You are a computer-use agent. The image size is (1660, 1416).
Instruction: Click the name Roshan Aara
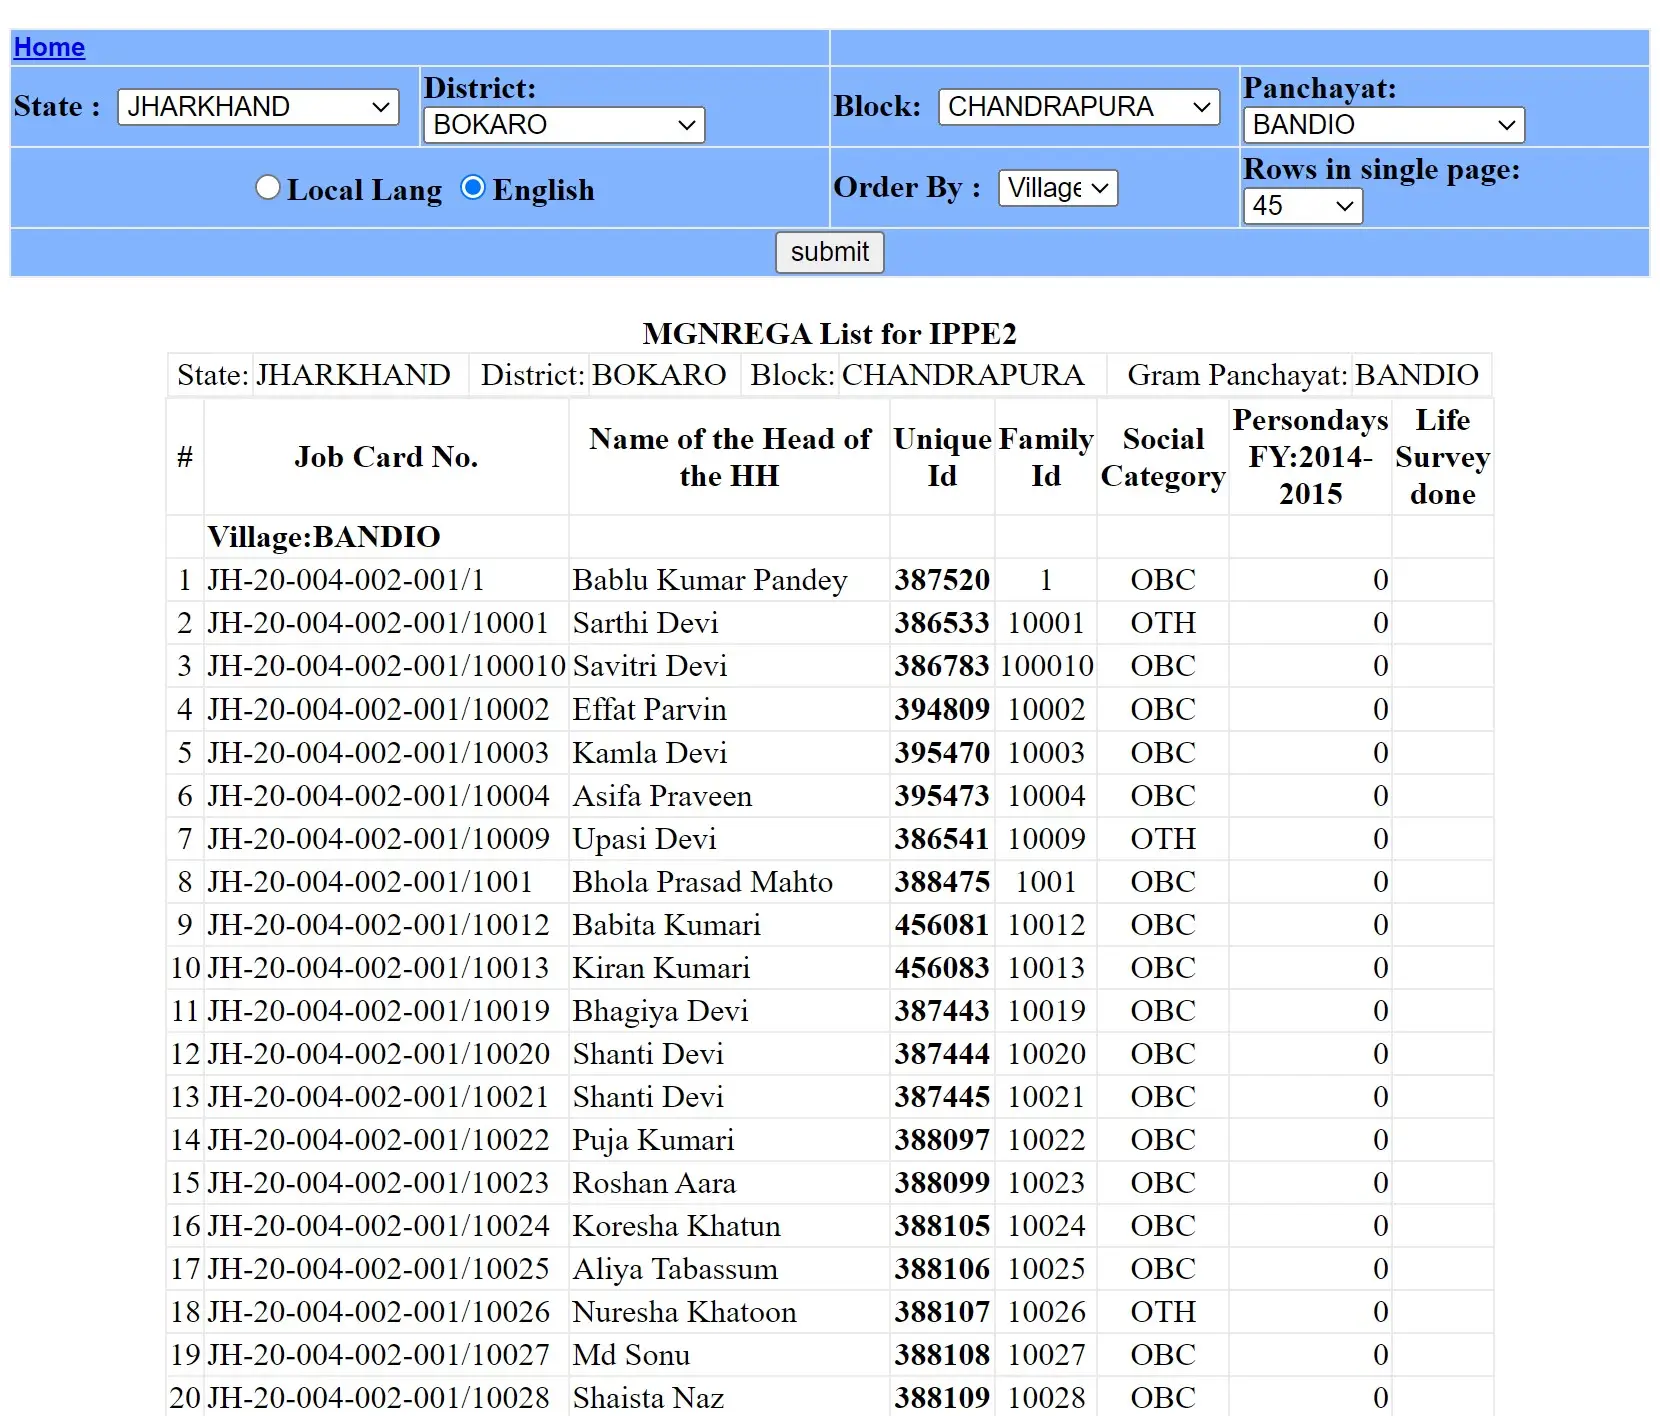[654, 1183]
